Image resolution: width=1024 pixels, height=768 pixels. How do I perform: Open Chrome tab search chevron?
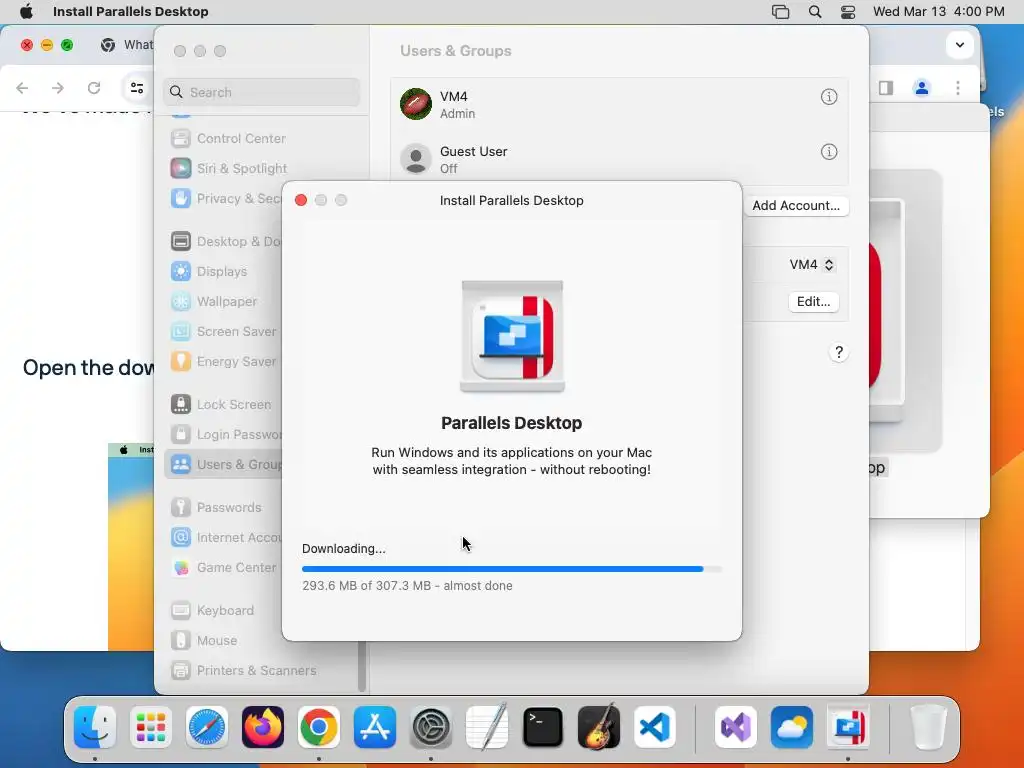click(960, 45)
